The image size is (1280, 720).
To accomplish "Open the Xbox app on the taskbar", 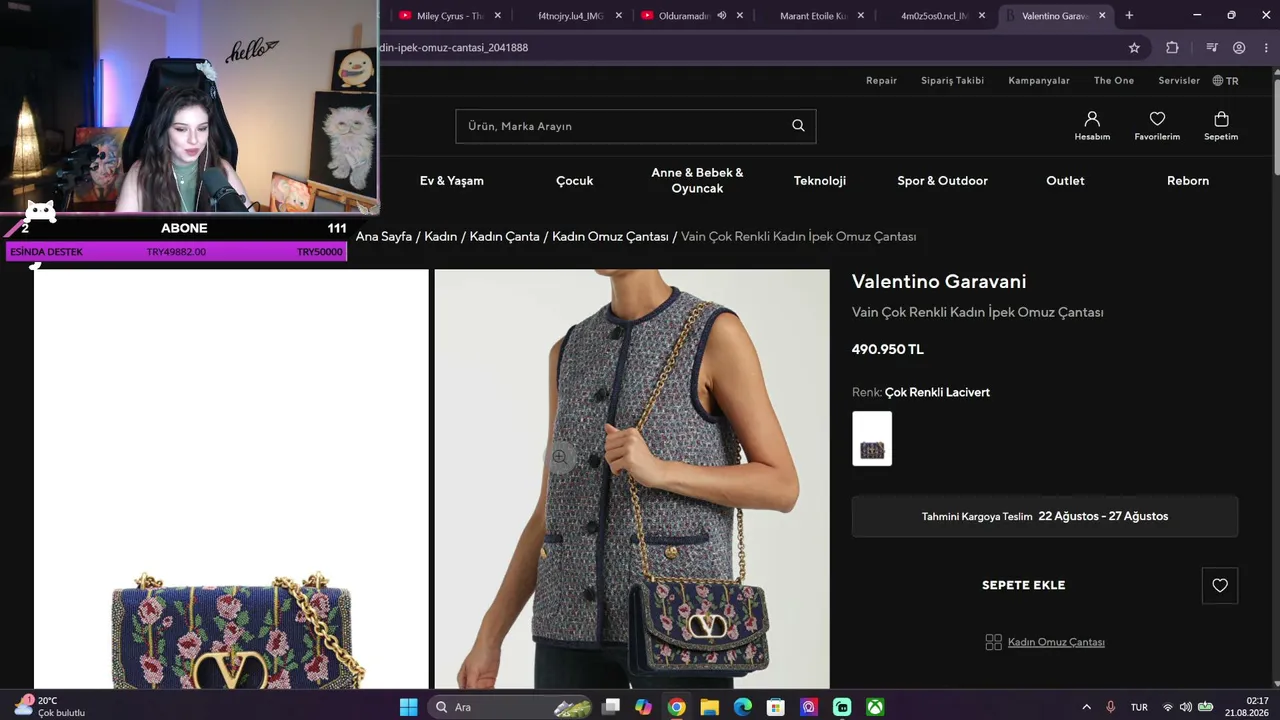I will pyautogui.click(x=875, y=707).
